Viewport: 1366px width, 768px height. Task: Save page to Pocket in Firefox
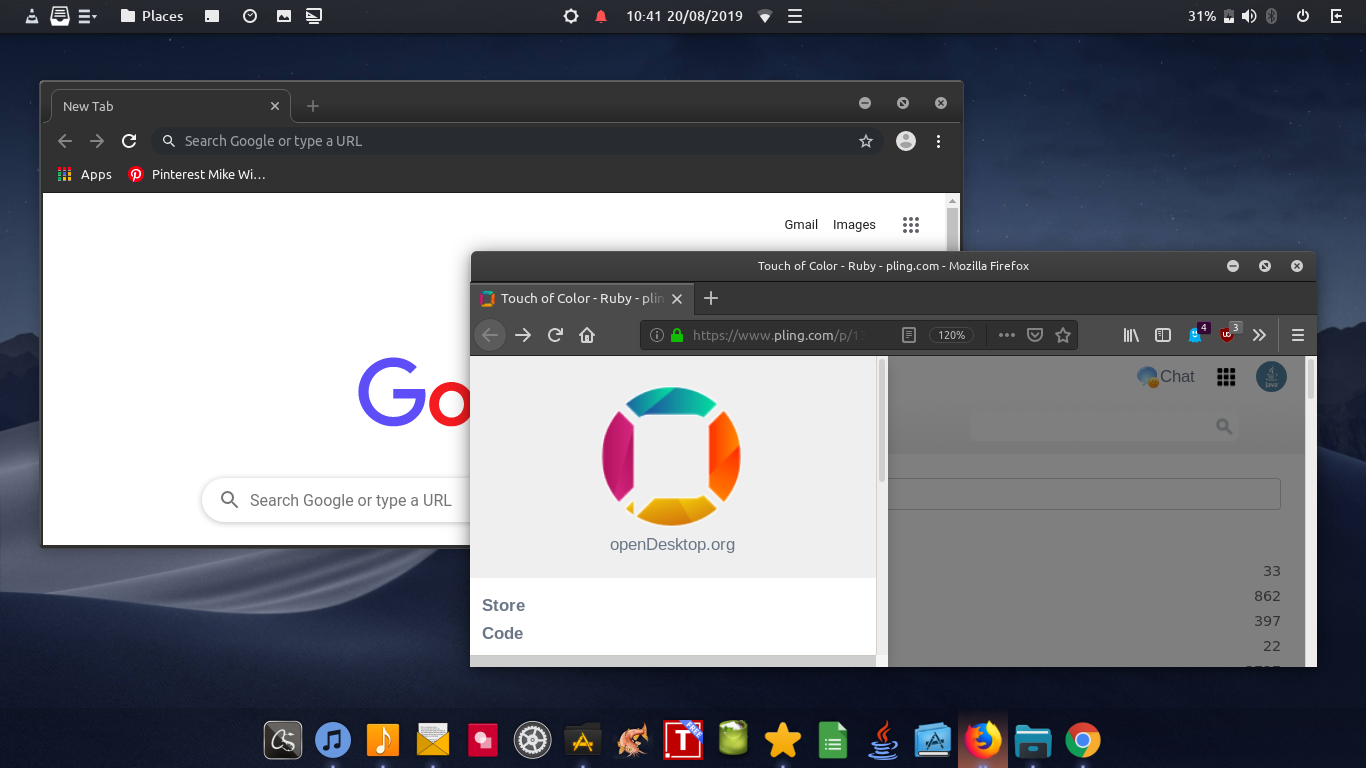(1036, 335)
